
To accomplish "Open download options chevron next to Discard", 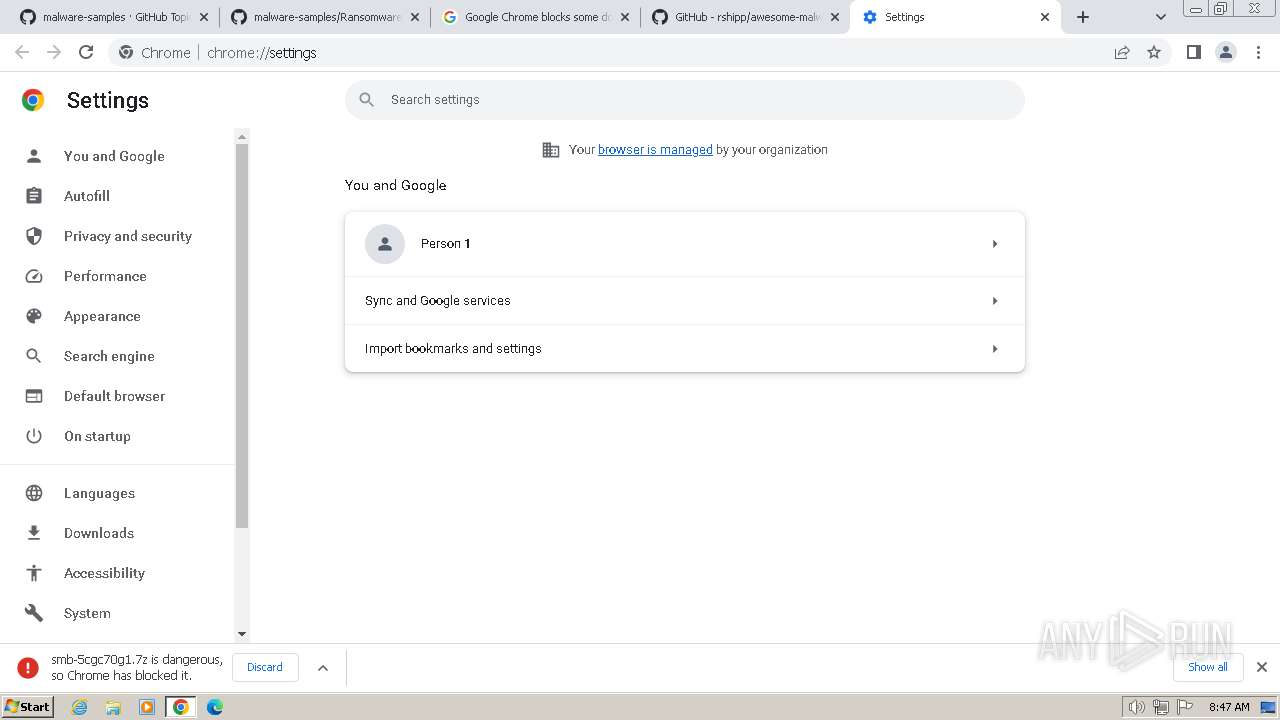I will tap(323, 667).
